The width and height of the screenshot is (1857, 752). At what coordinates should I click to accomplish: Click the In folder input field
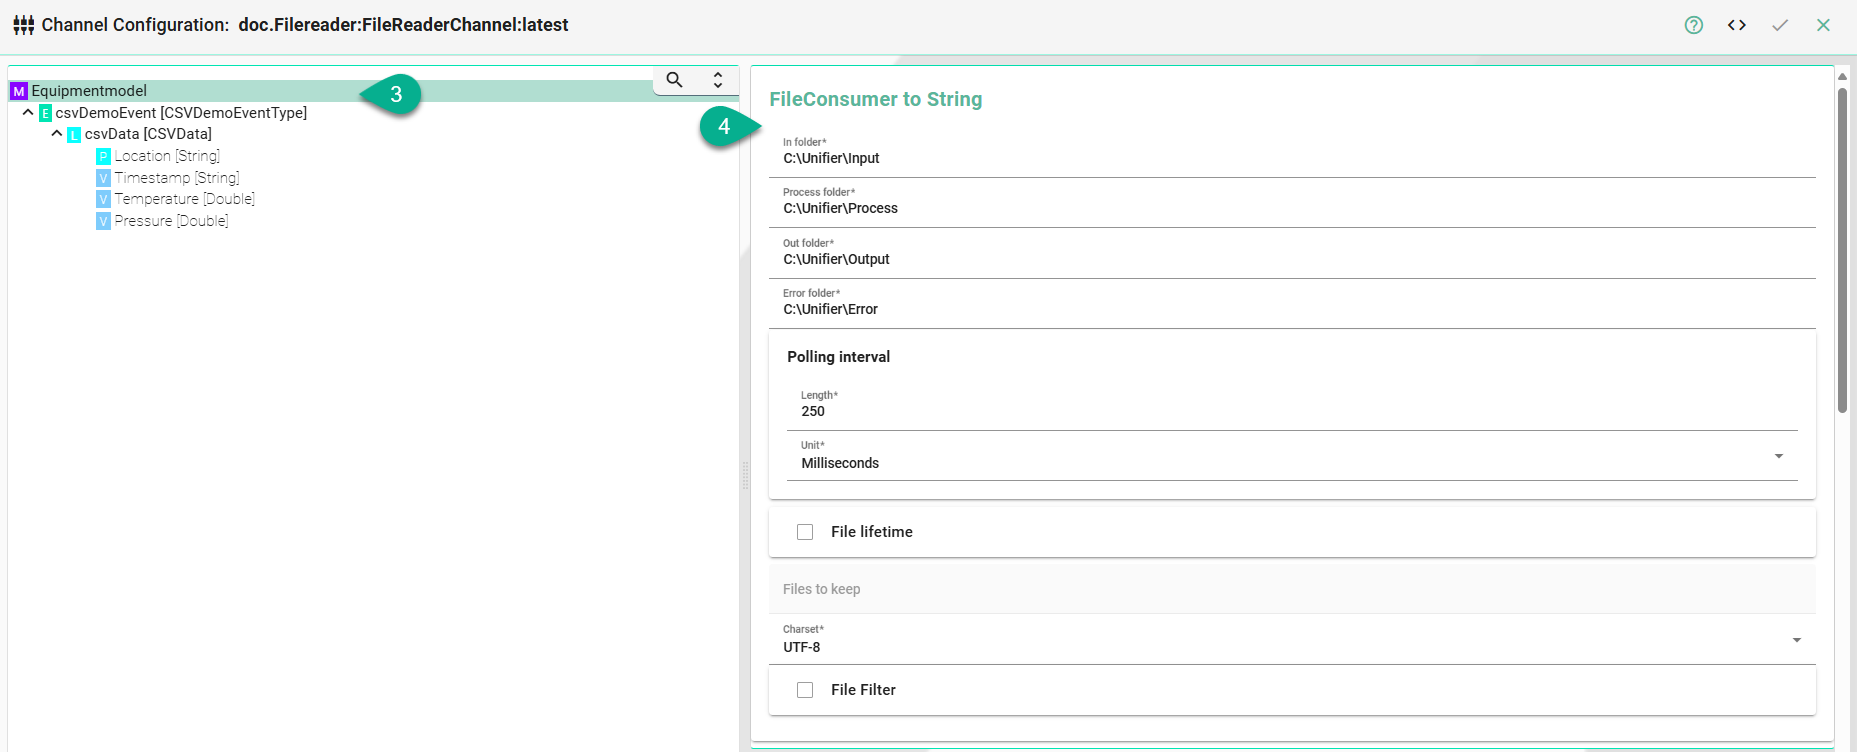pos(1290,159)
